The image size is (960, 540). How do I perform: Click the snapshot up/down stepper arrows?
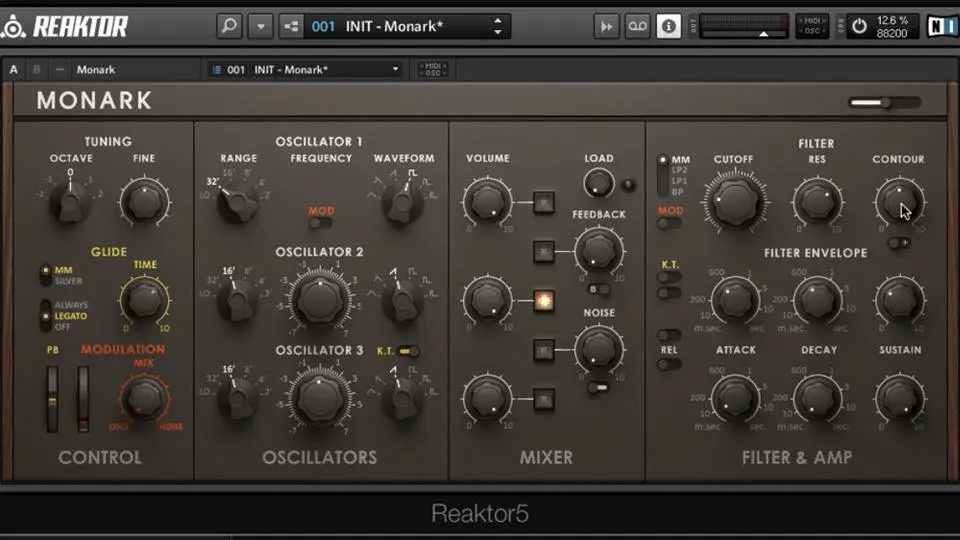coord(498,26)
